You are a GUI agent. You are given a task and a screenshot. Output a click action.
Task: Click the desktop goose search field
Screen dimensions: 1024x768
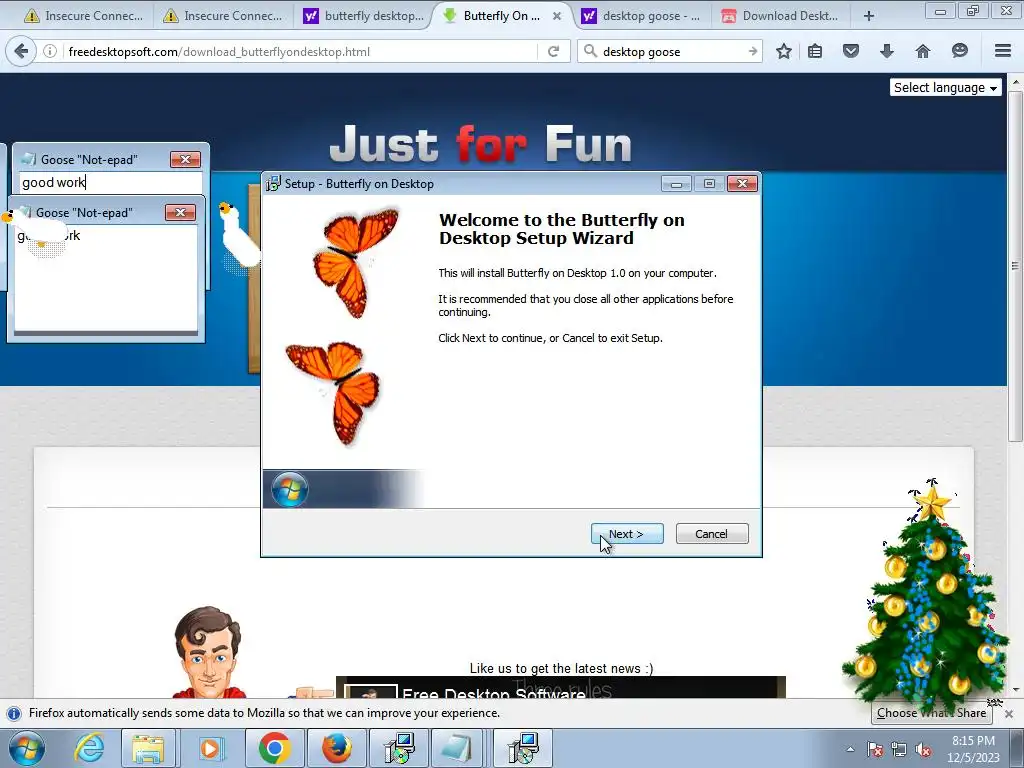click(671, 51)
